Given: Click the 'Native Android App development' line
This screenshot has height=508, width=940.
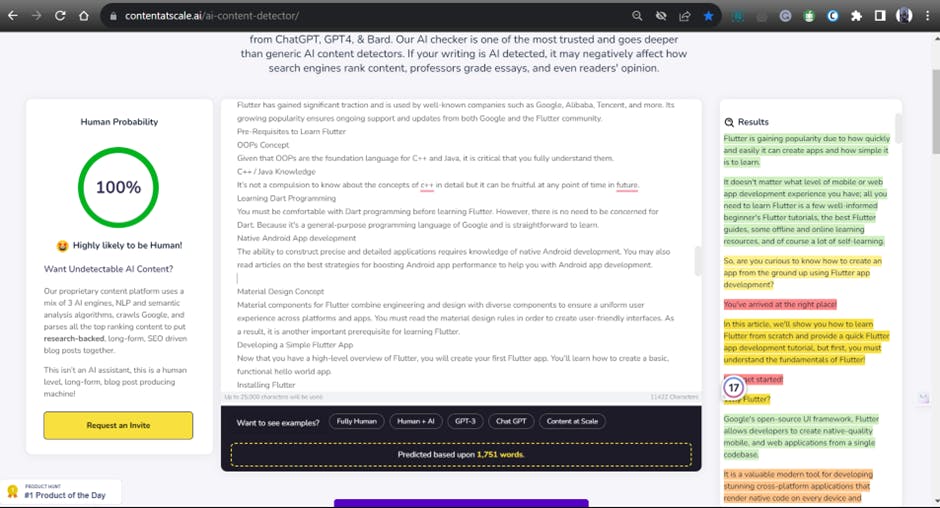Looking at the screenshot, I should pyautogui.click(x=296, y=238).
